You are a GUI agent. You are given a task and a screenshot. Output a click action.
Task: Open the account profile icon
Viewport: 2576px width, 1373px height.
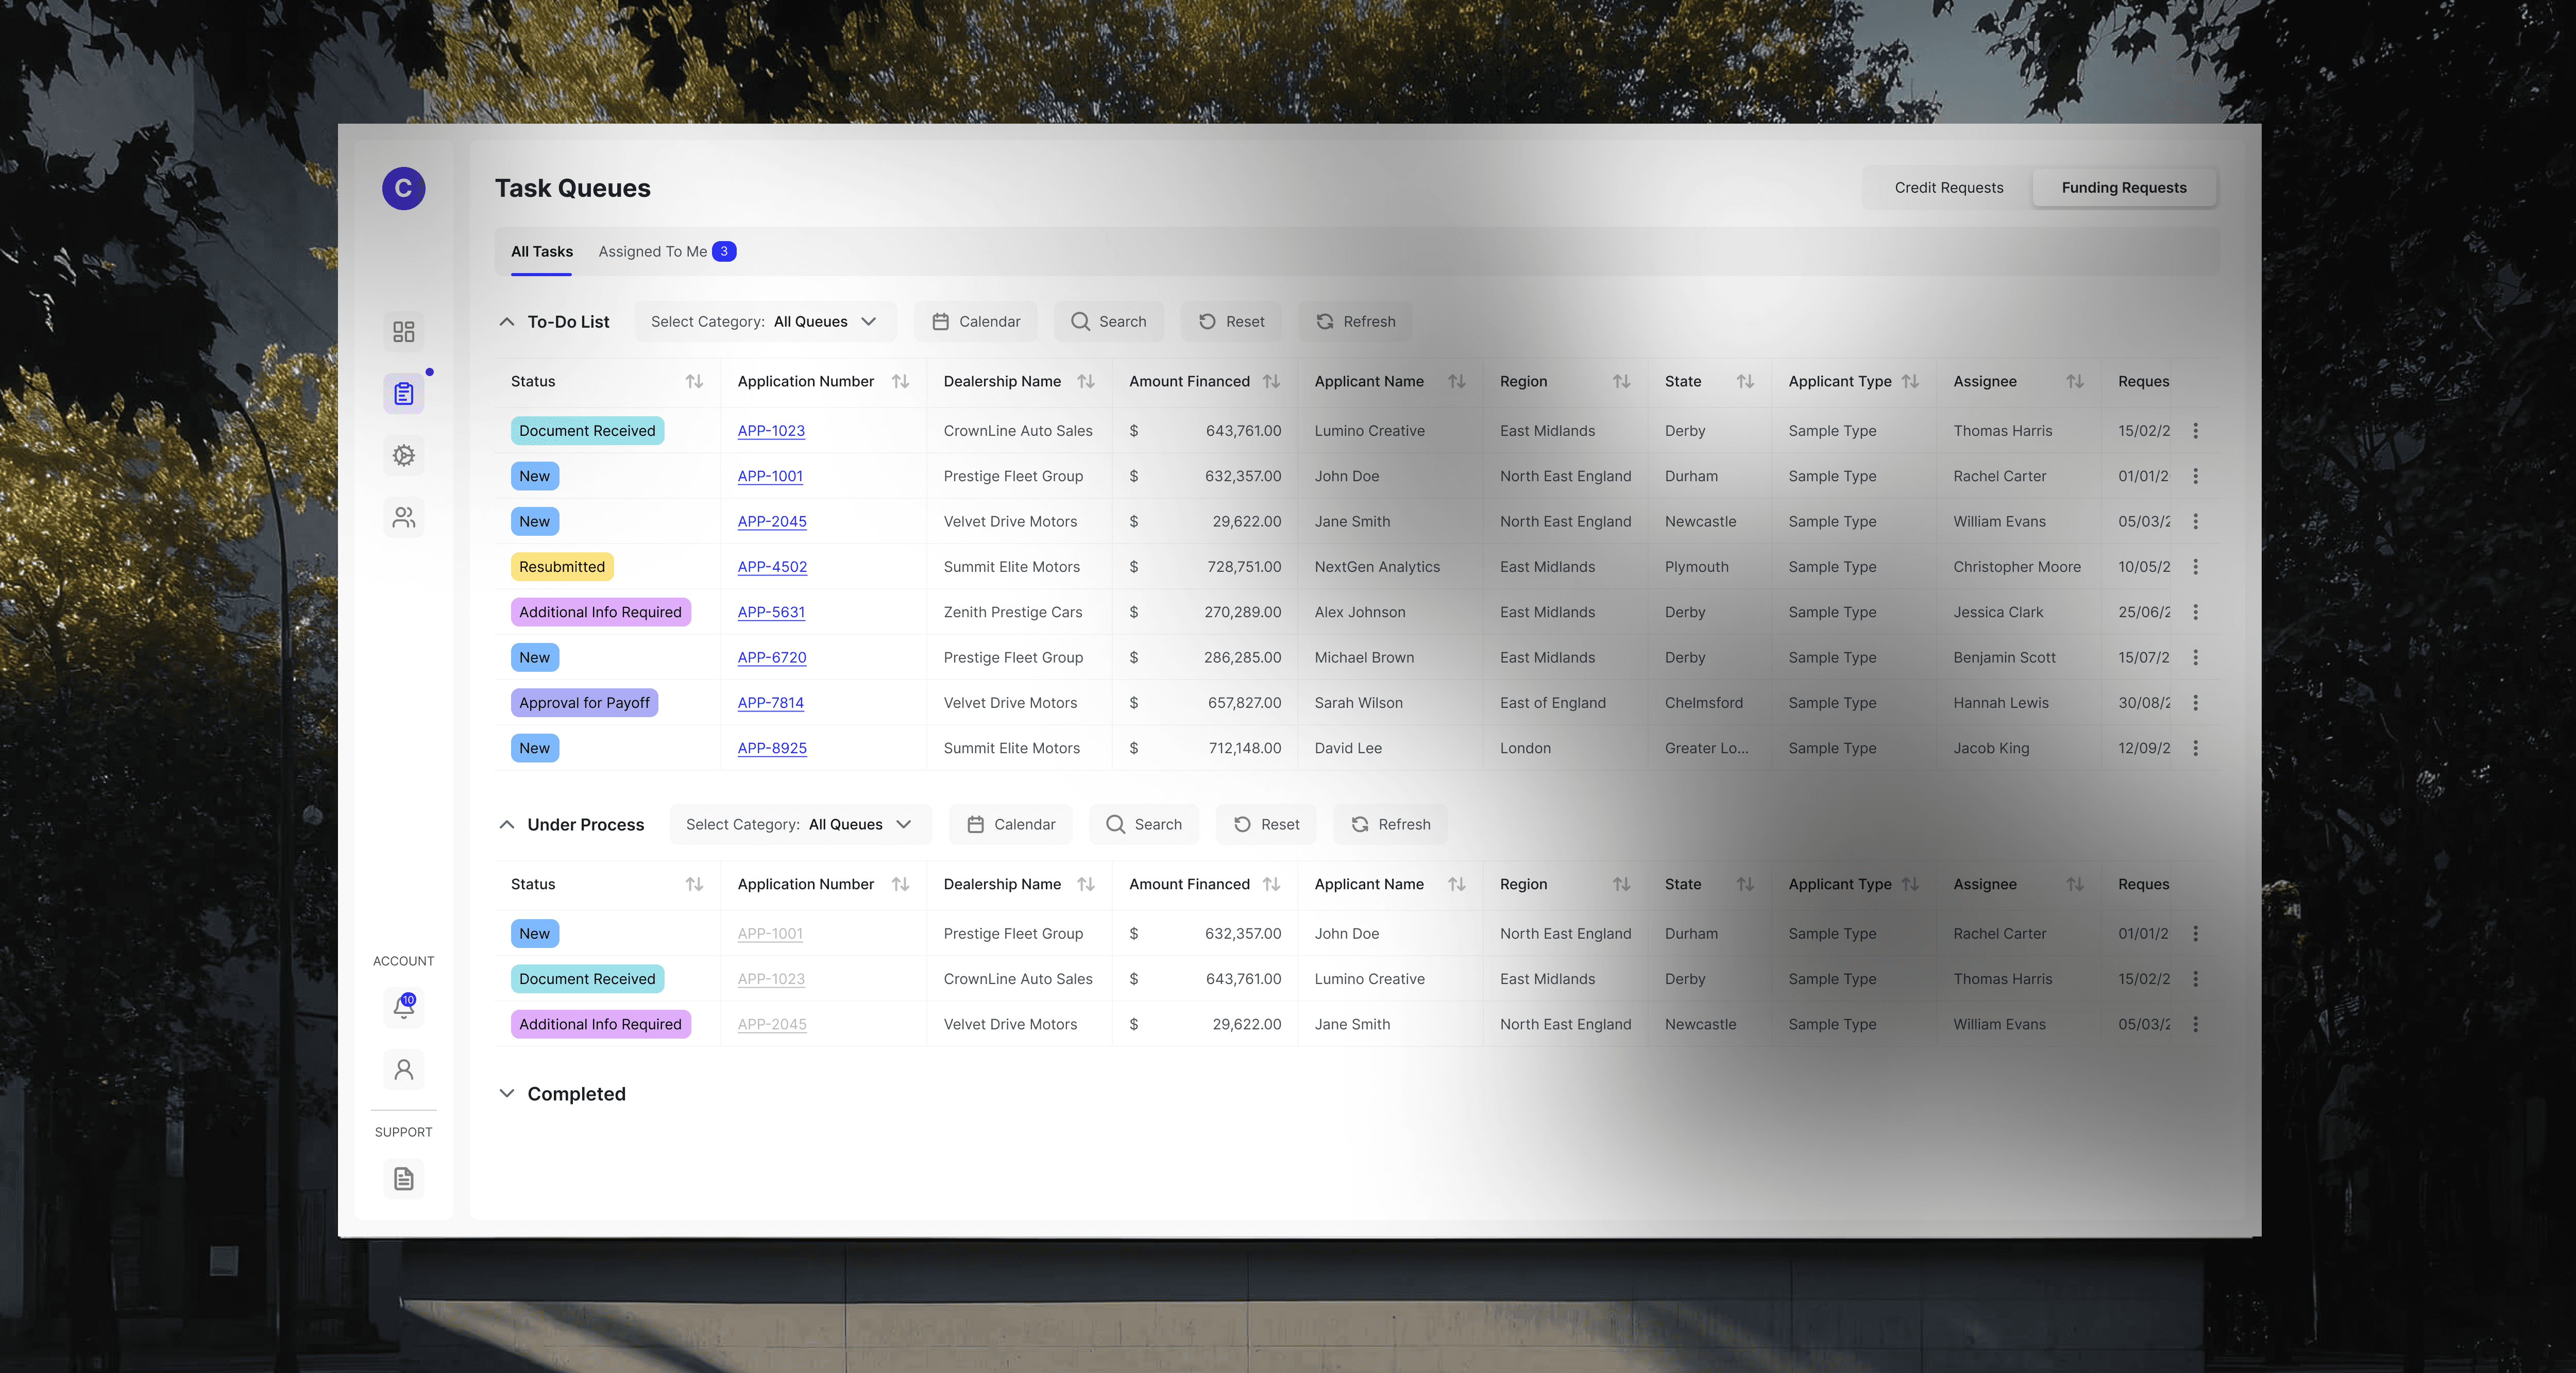403,1069
